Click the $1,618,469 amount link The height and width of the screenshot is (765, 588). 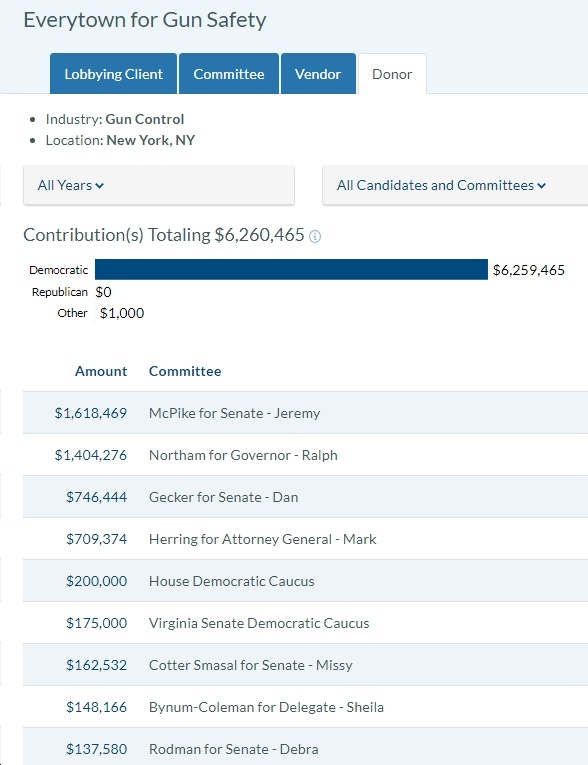[91, 413]
